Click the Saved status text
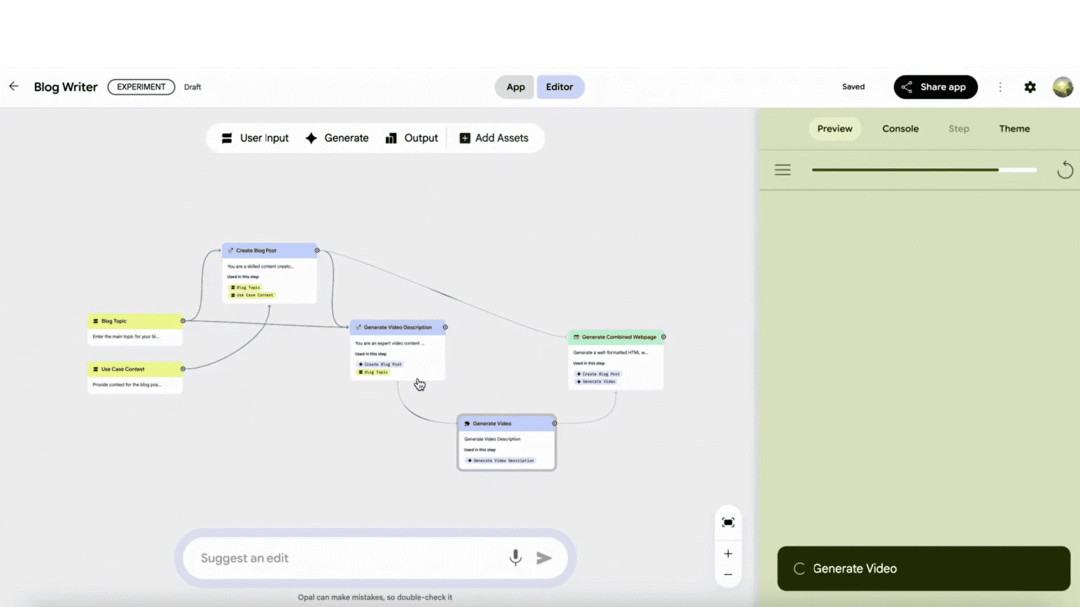 pyautogui.click(x=853, y=87)
